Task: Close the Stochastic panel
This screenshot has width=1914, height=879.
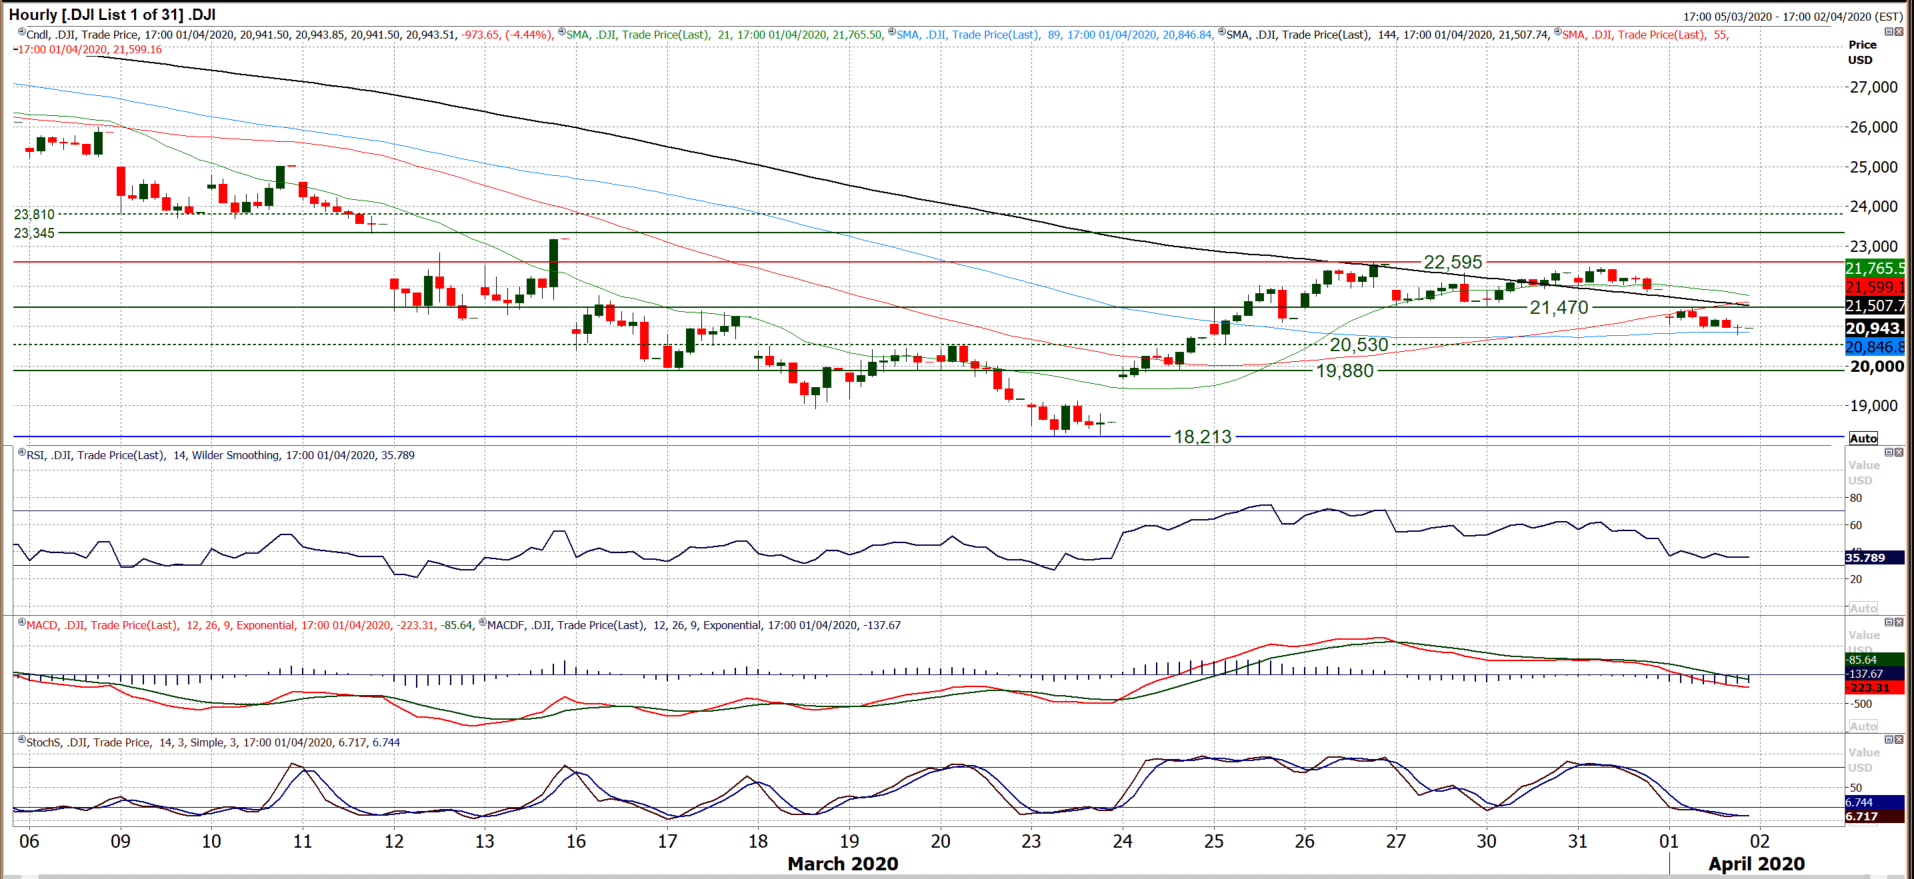Action: click(x=1899, y=740)
